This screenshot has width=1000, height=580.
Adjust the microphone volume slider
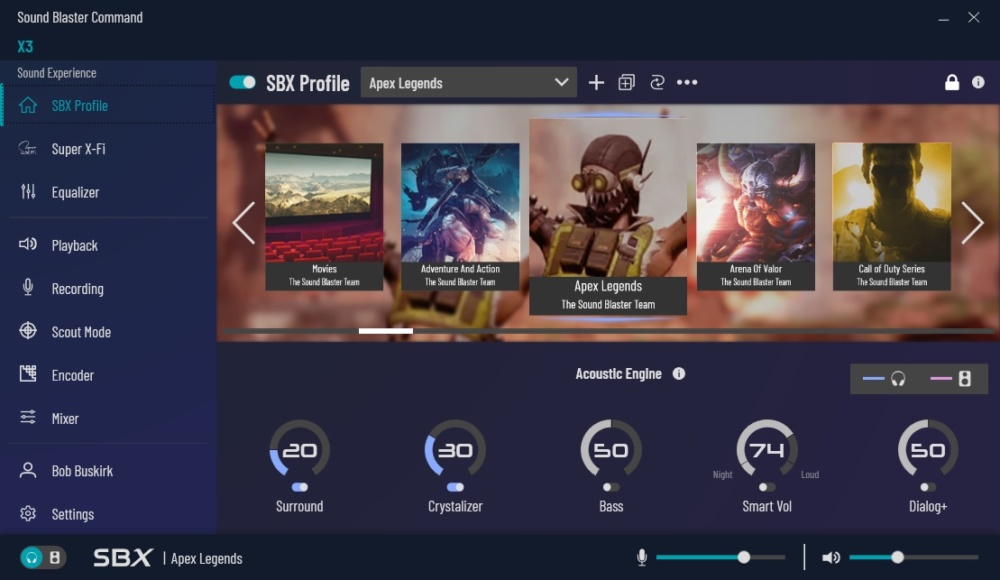720,558
